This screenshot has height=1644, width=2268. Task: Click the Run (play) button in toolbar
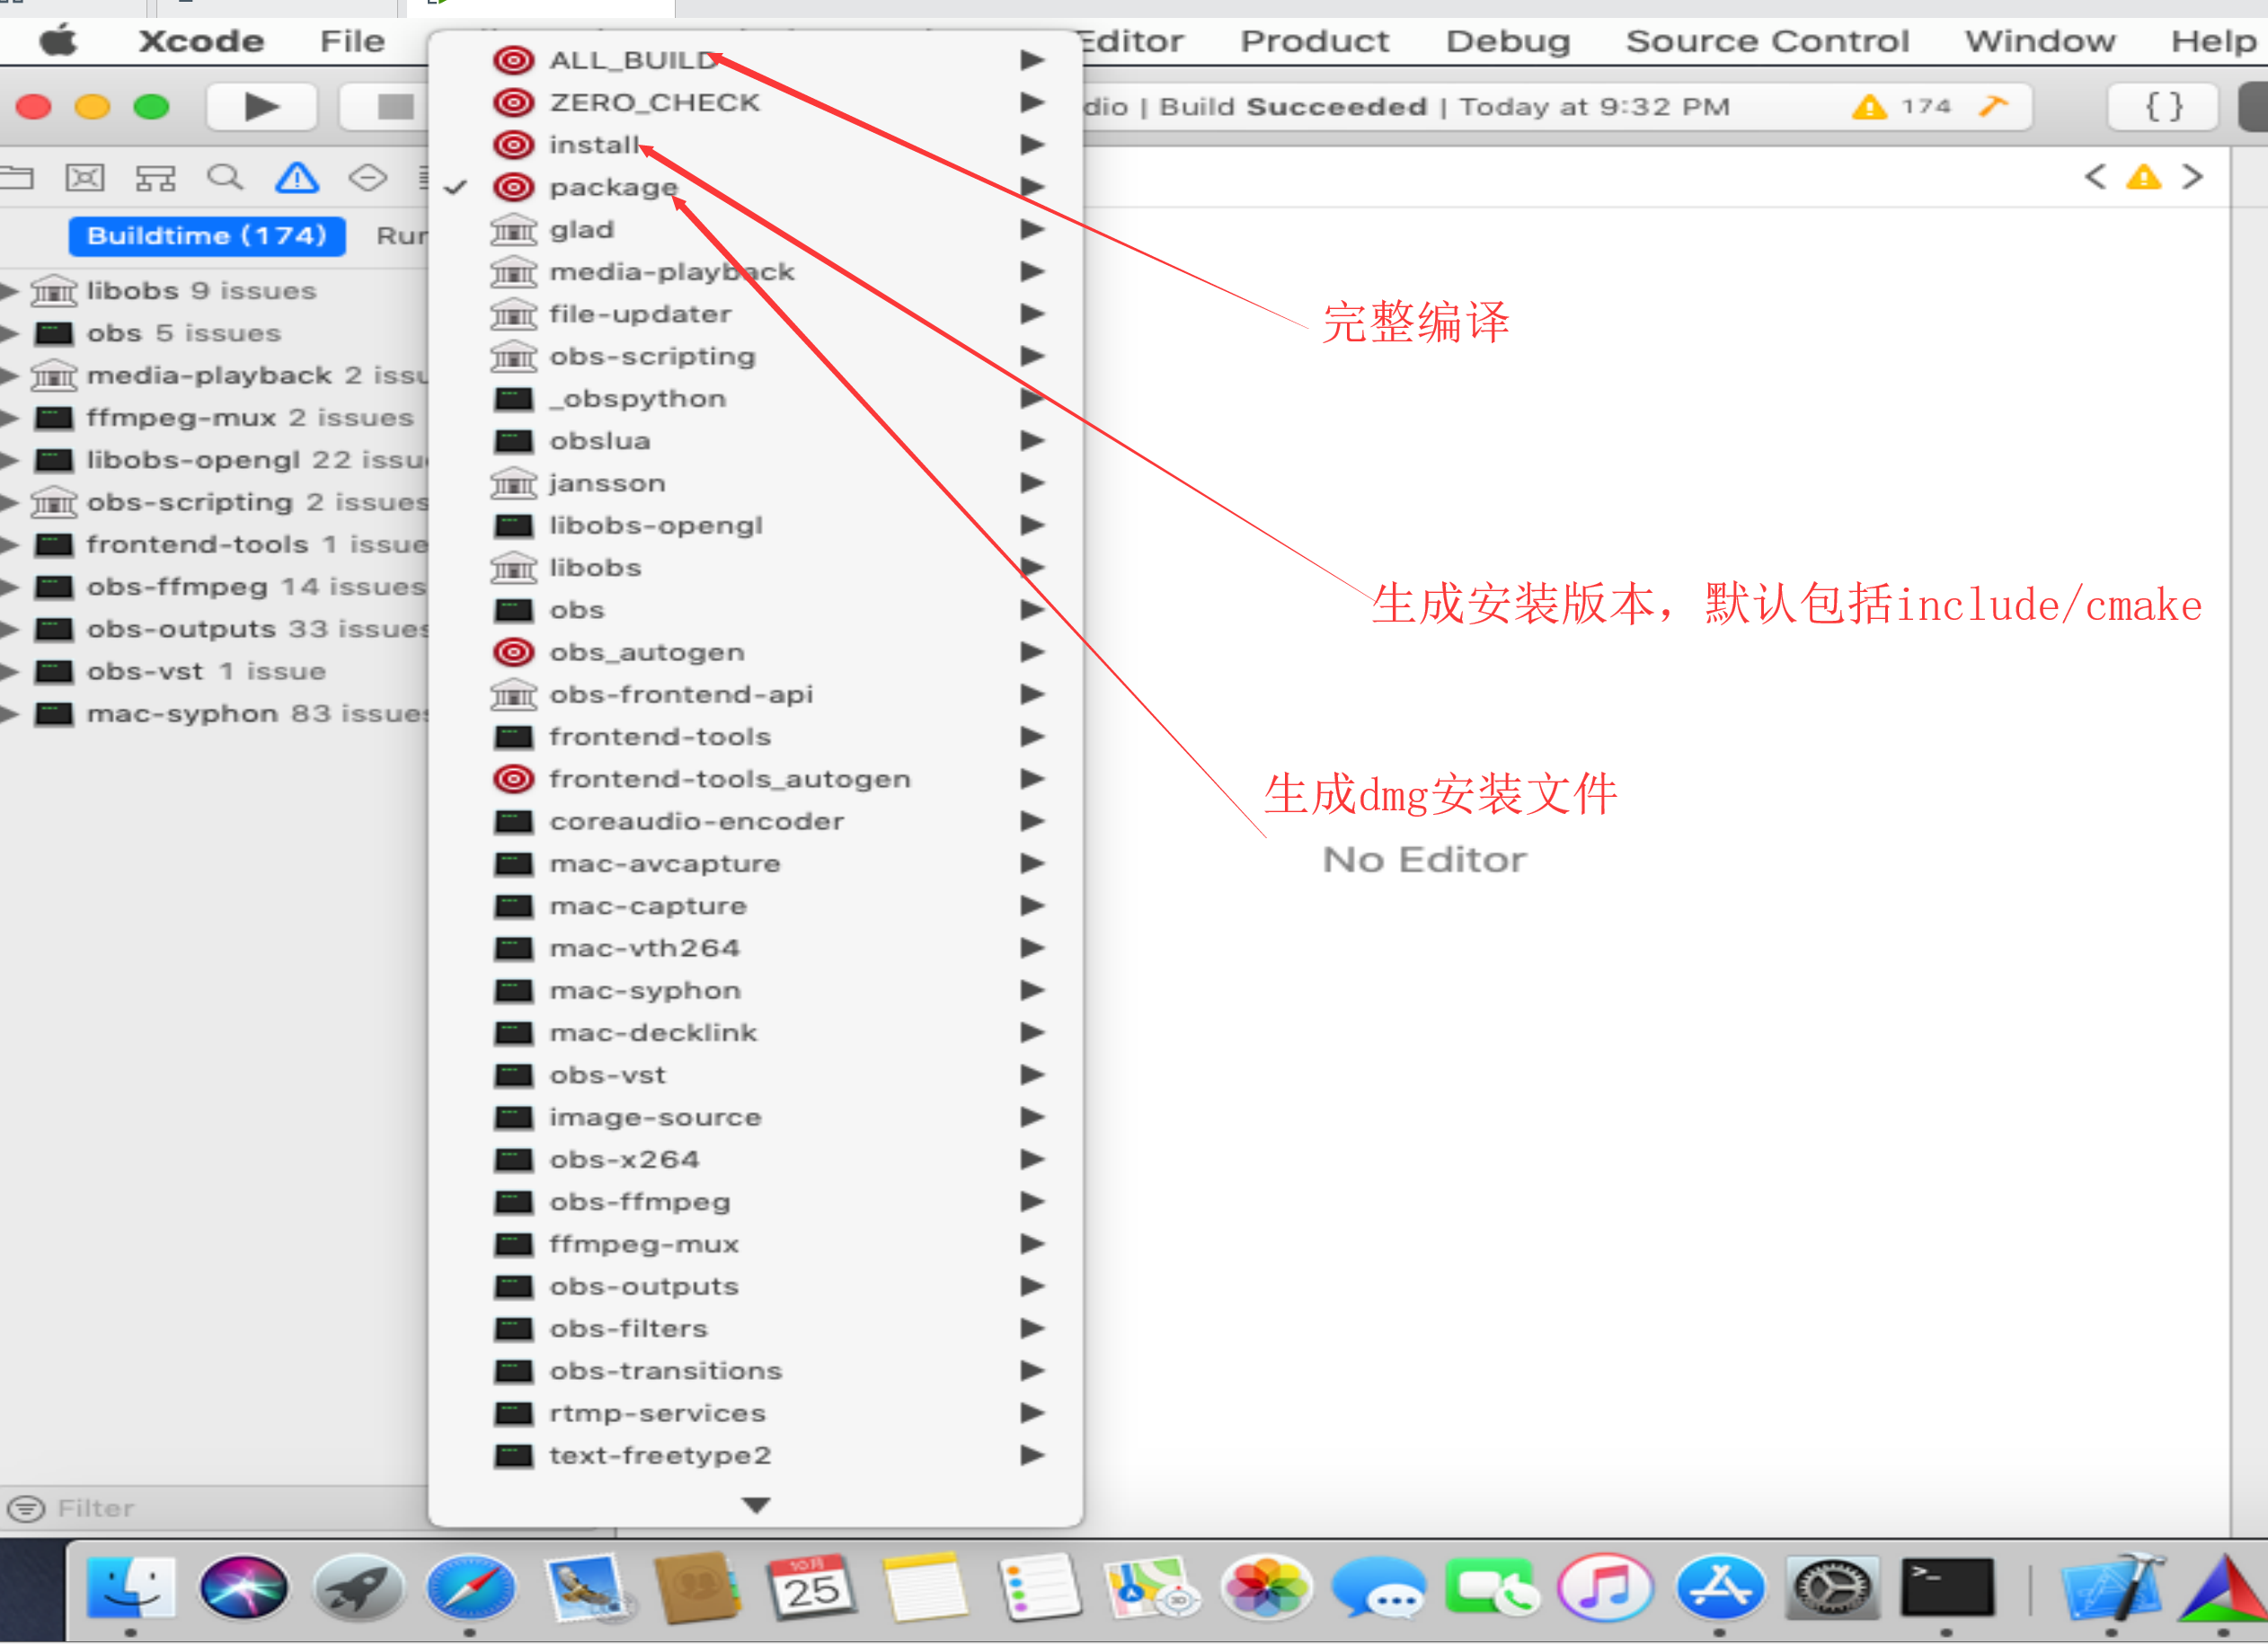click(262, 106)
